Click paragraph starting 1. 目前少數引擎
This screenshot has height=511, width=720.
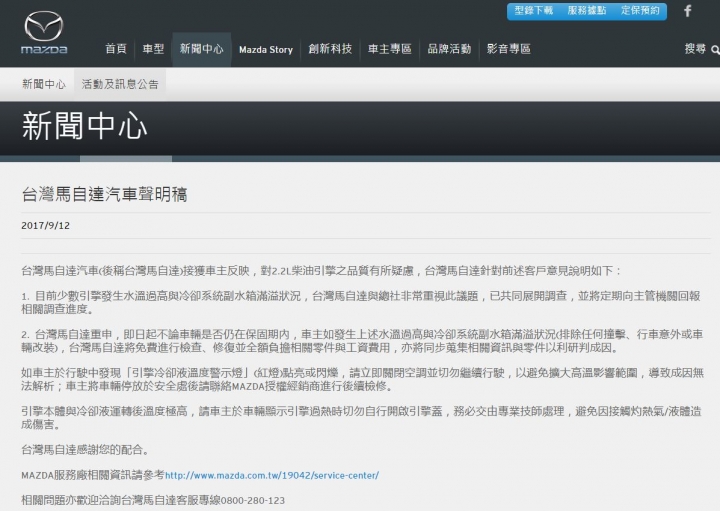[x=362, y=303]
